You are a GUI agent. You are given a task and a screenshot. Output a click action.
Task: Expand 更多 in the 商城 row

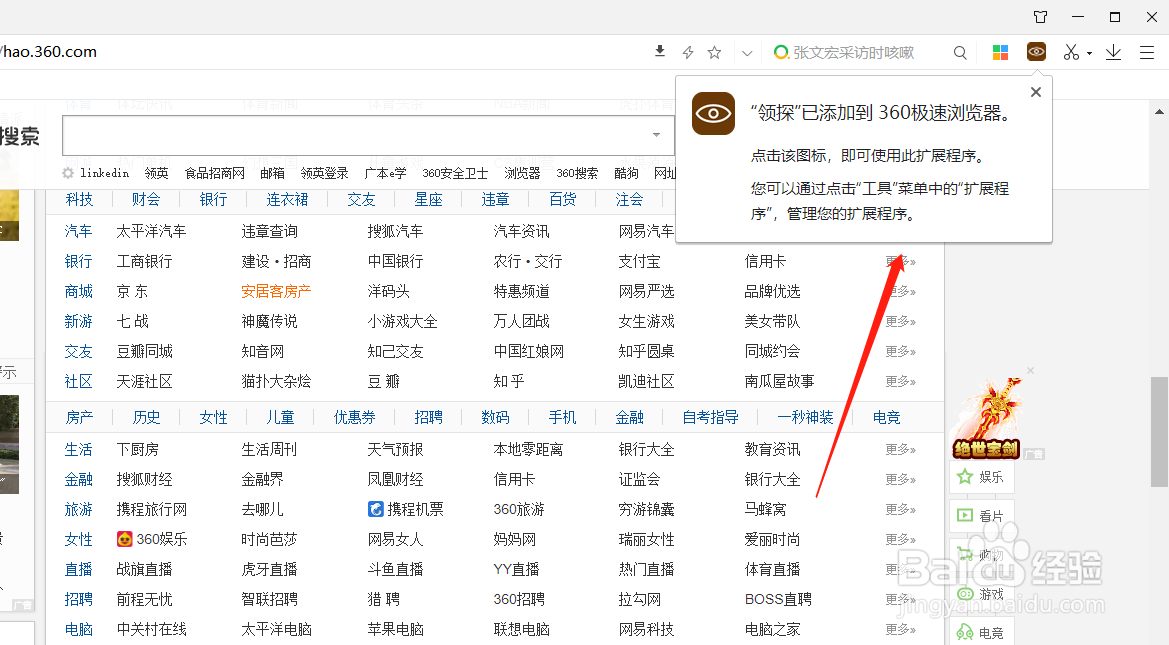point(901,291)
